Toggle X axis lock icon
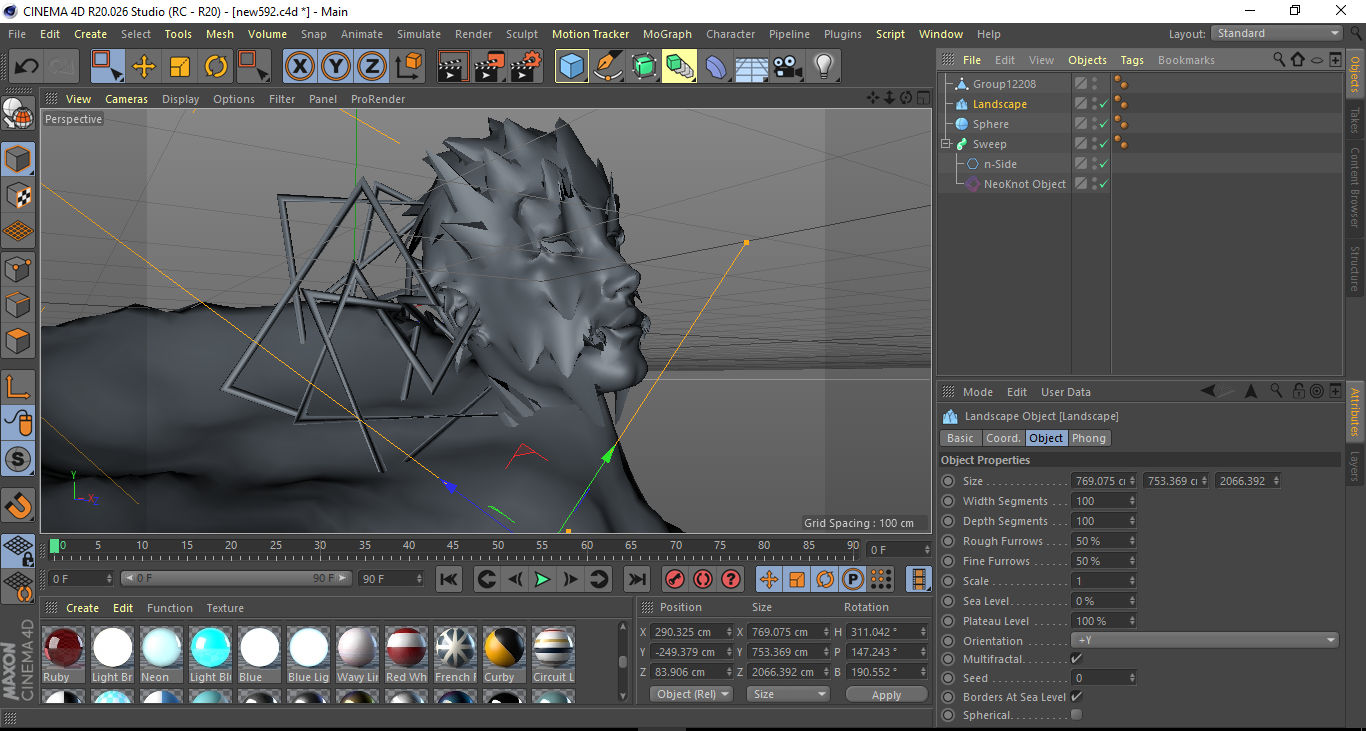The height and width of the screenshot is (731, 1366). [x=299, y=67]
